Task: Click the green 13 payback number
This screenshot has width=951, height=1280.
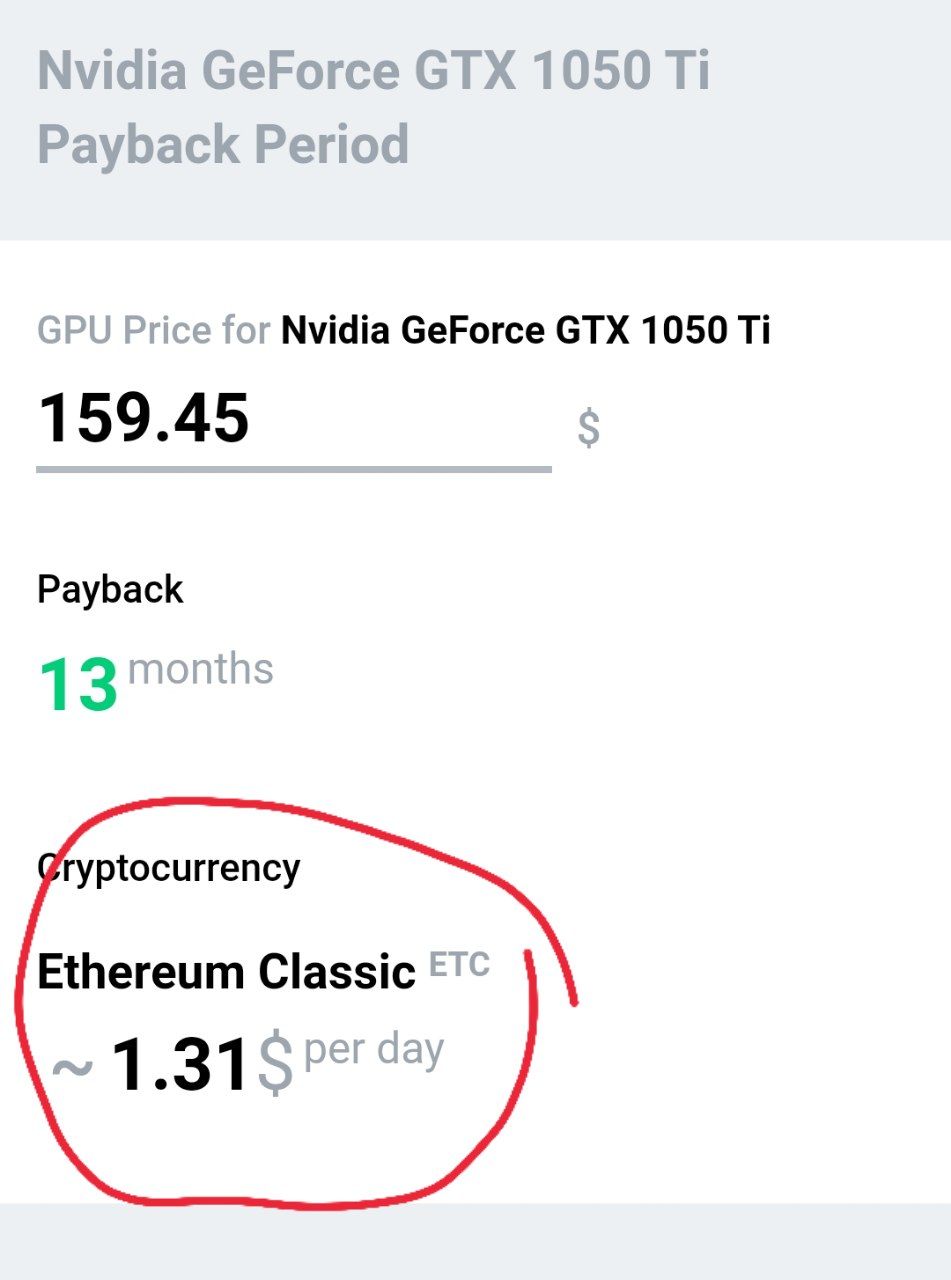Action: 78,685
